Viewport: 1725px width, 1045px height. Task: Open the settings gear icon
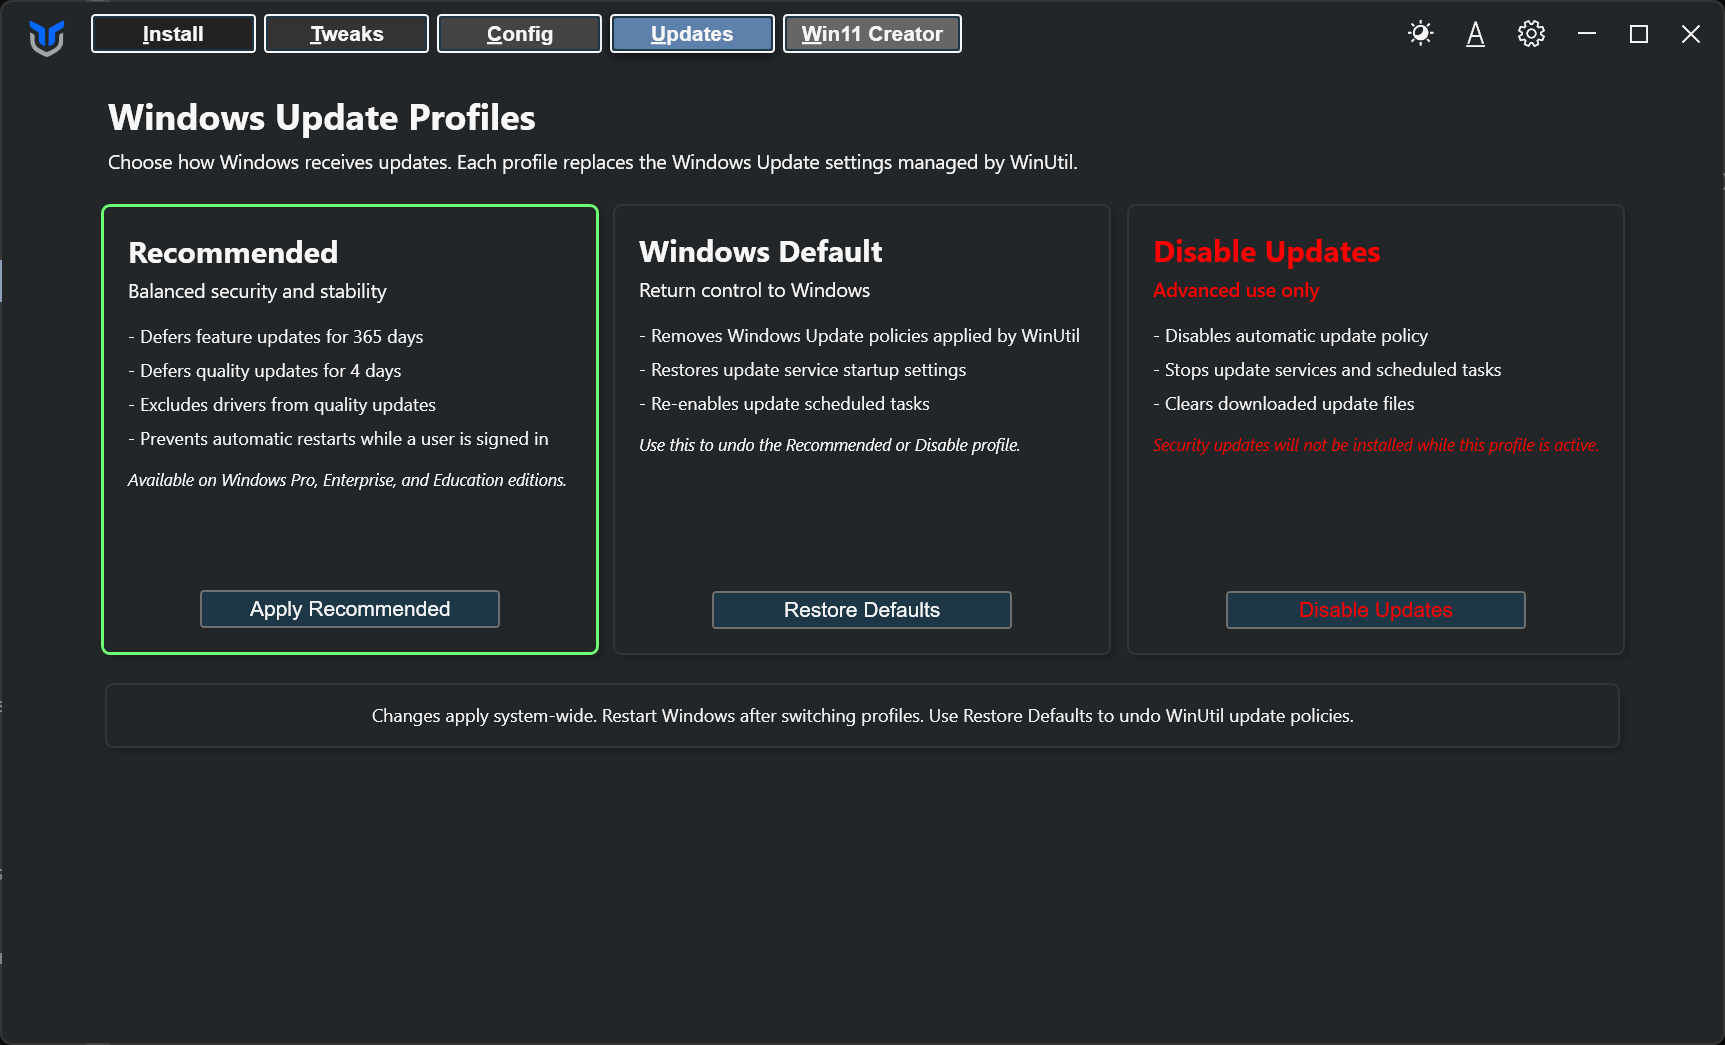coord(1531,34)
